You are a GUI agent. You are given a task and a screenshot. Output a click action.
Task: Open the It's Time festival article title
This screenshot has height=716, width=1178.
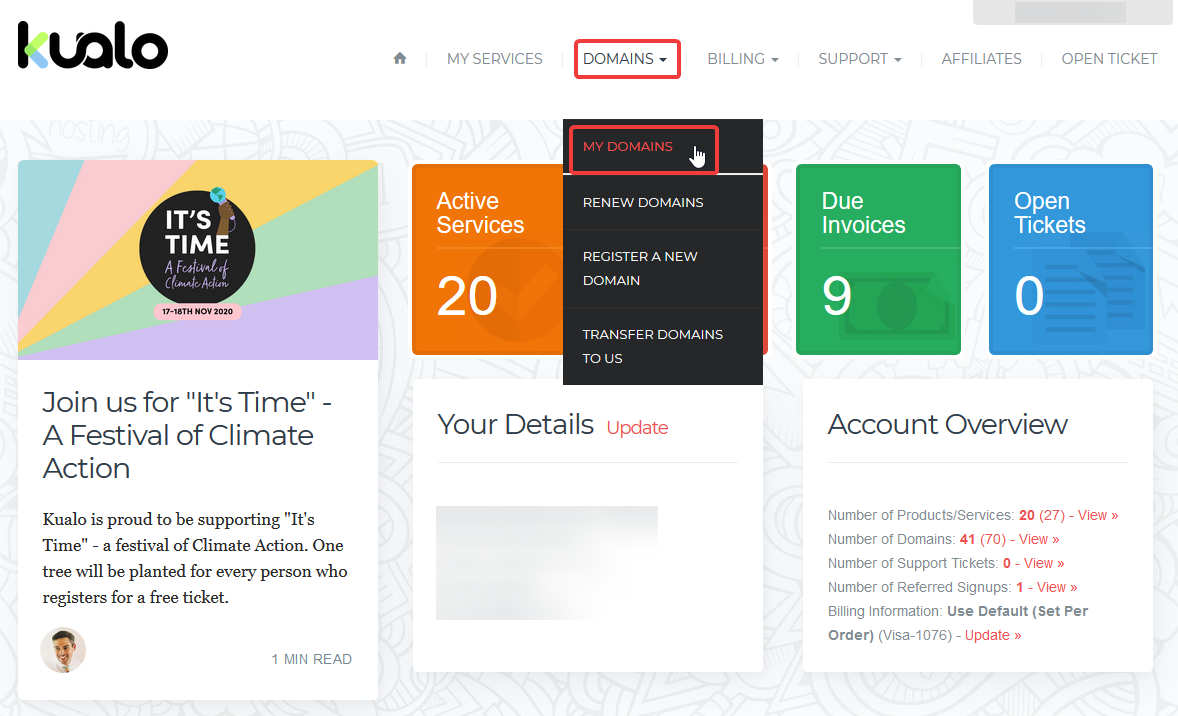tap(187, 435)
